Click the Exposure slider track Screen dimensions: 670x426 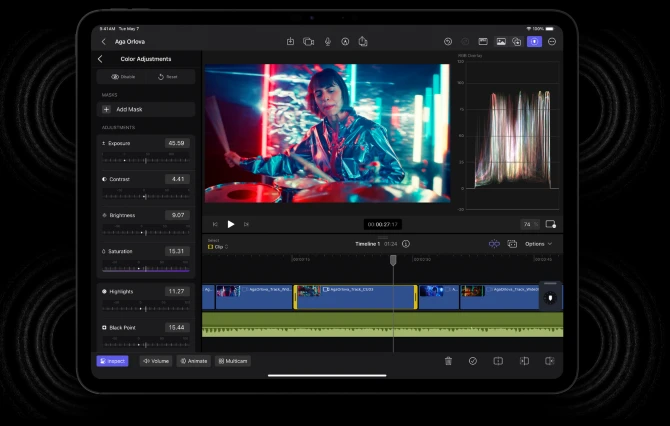146,160
